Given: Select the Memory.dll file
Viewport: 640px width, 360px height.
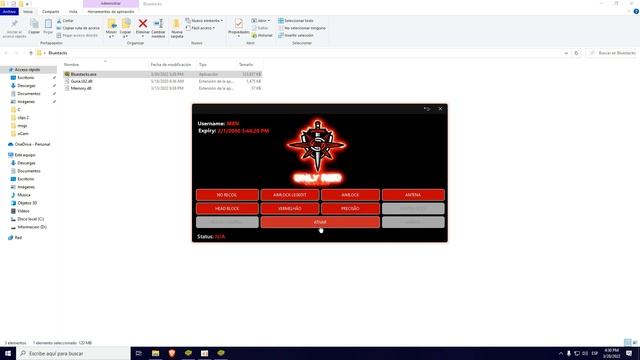Looking at the screenshot, I should tap(81, 88).
